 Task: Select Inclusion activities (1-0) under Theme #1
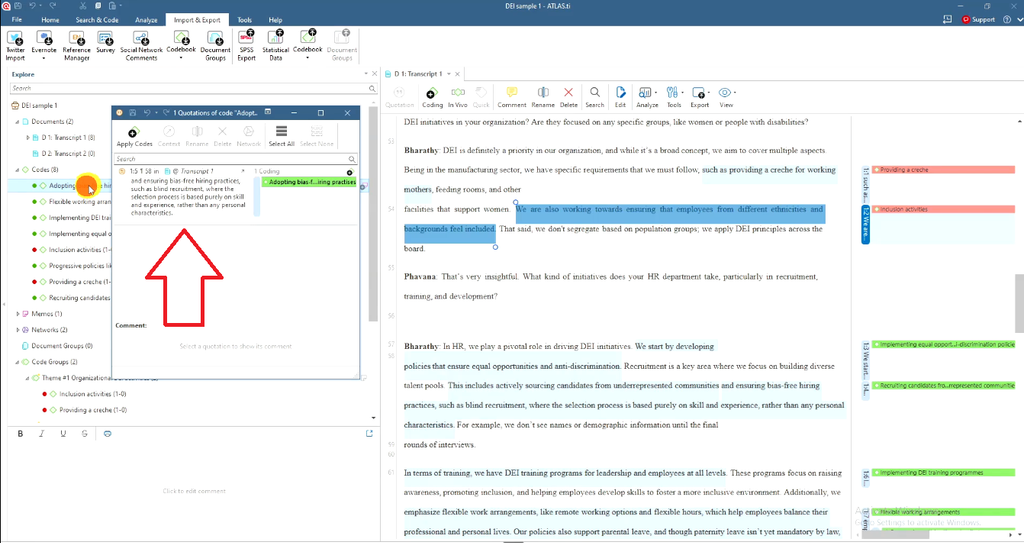coord(92,394)
